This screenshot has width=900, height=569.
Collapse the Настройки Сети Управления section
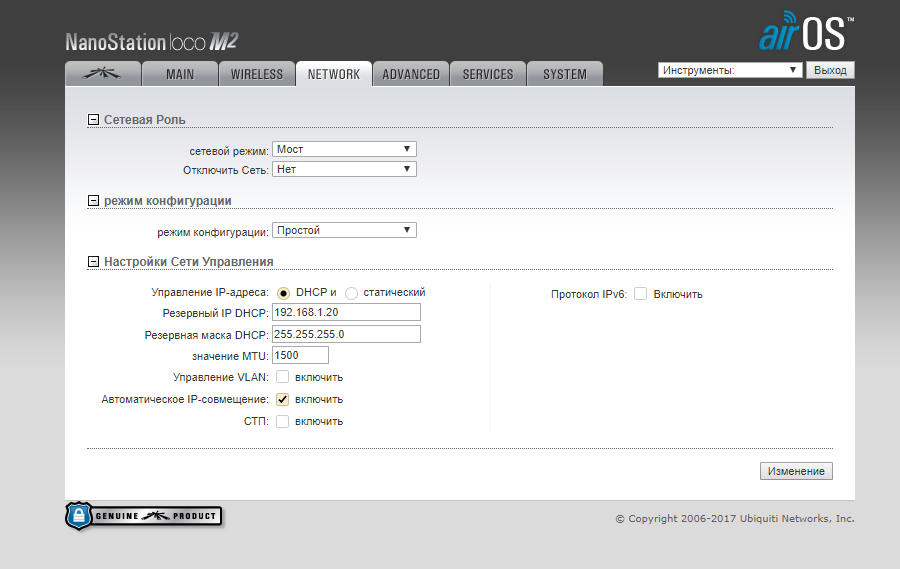point(93,261)
